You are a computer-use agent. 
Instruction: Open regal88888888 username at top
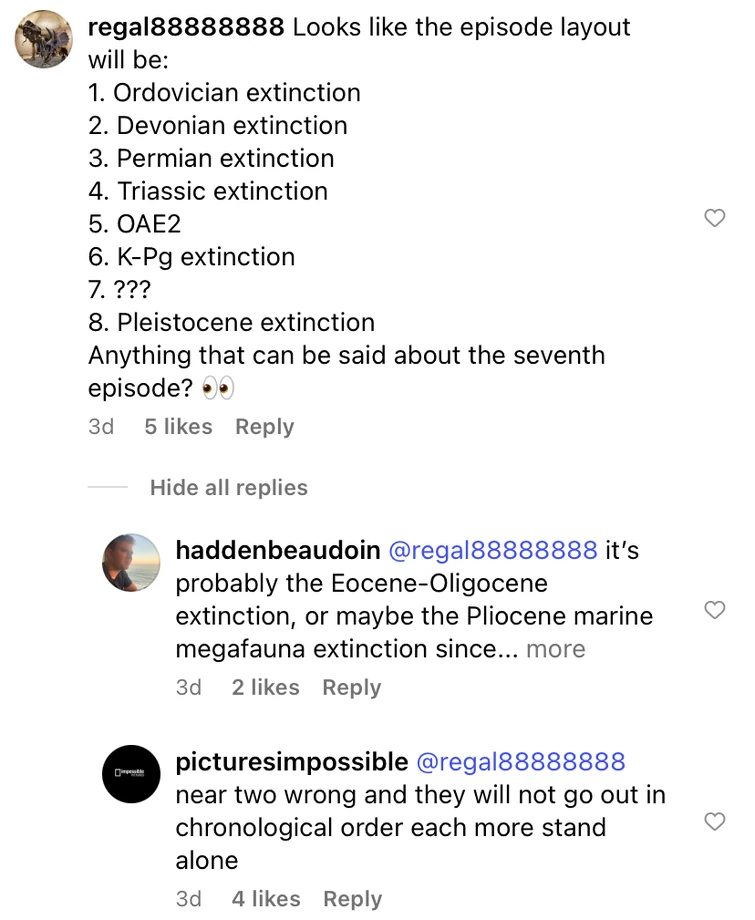[x=186, y=27]
